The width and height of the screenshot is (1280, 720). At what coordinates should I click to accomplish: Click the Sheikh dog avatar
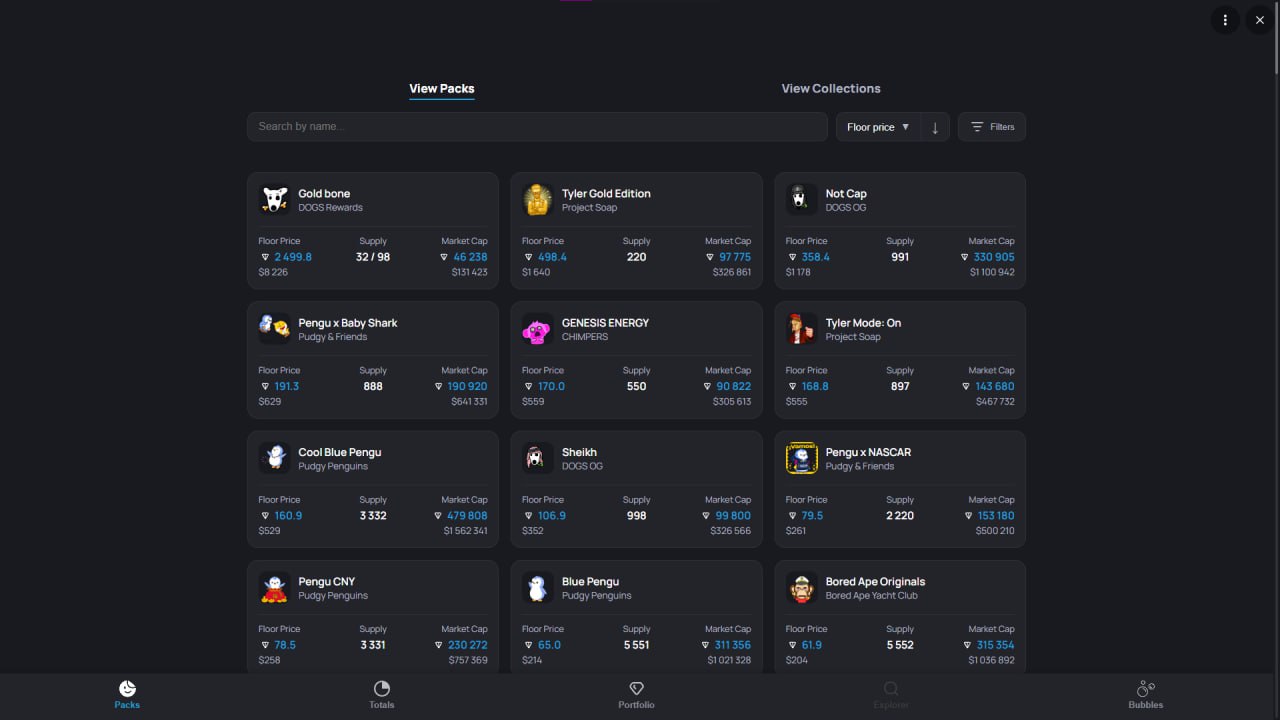(x=538, y=458)
